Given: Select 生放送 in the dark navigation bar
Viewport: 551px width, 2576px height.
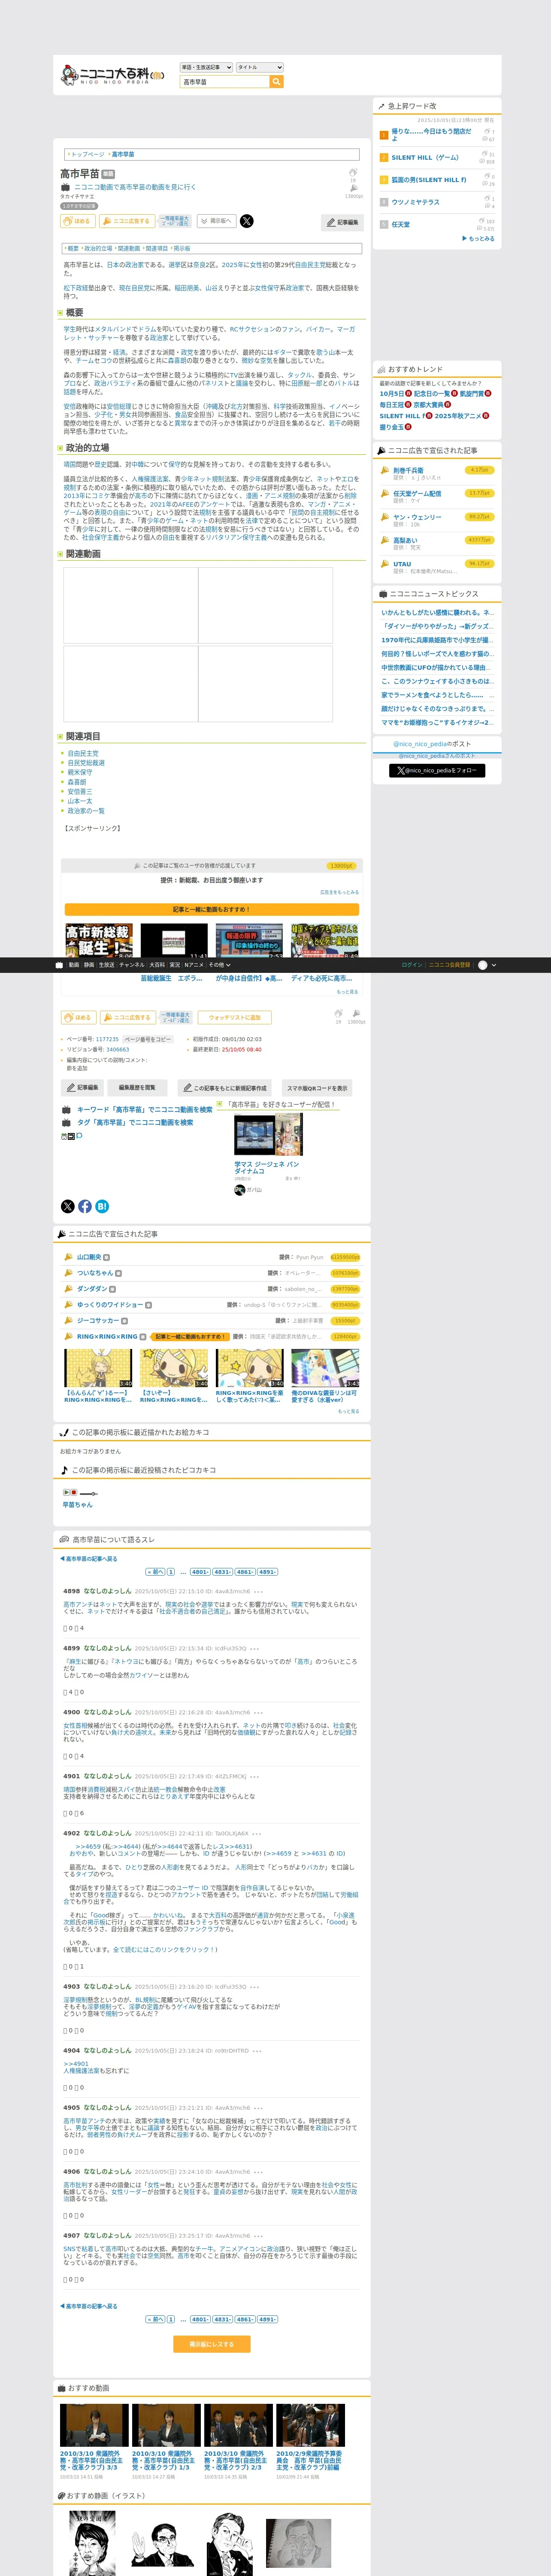Looking at the screenshot, I should (106, 965).
